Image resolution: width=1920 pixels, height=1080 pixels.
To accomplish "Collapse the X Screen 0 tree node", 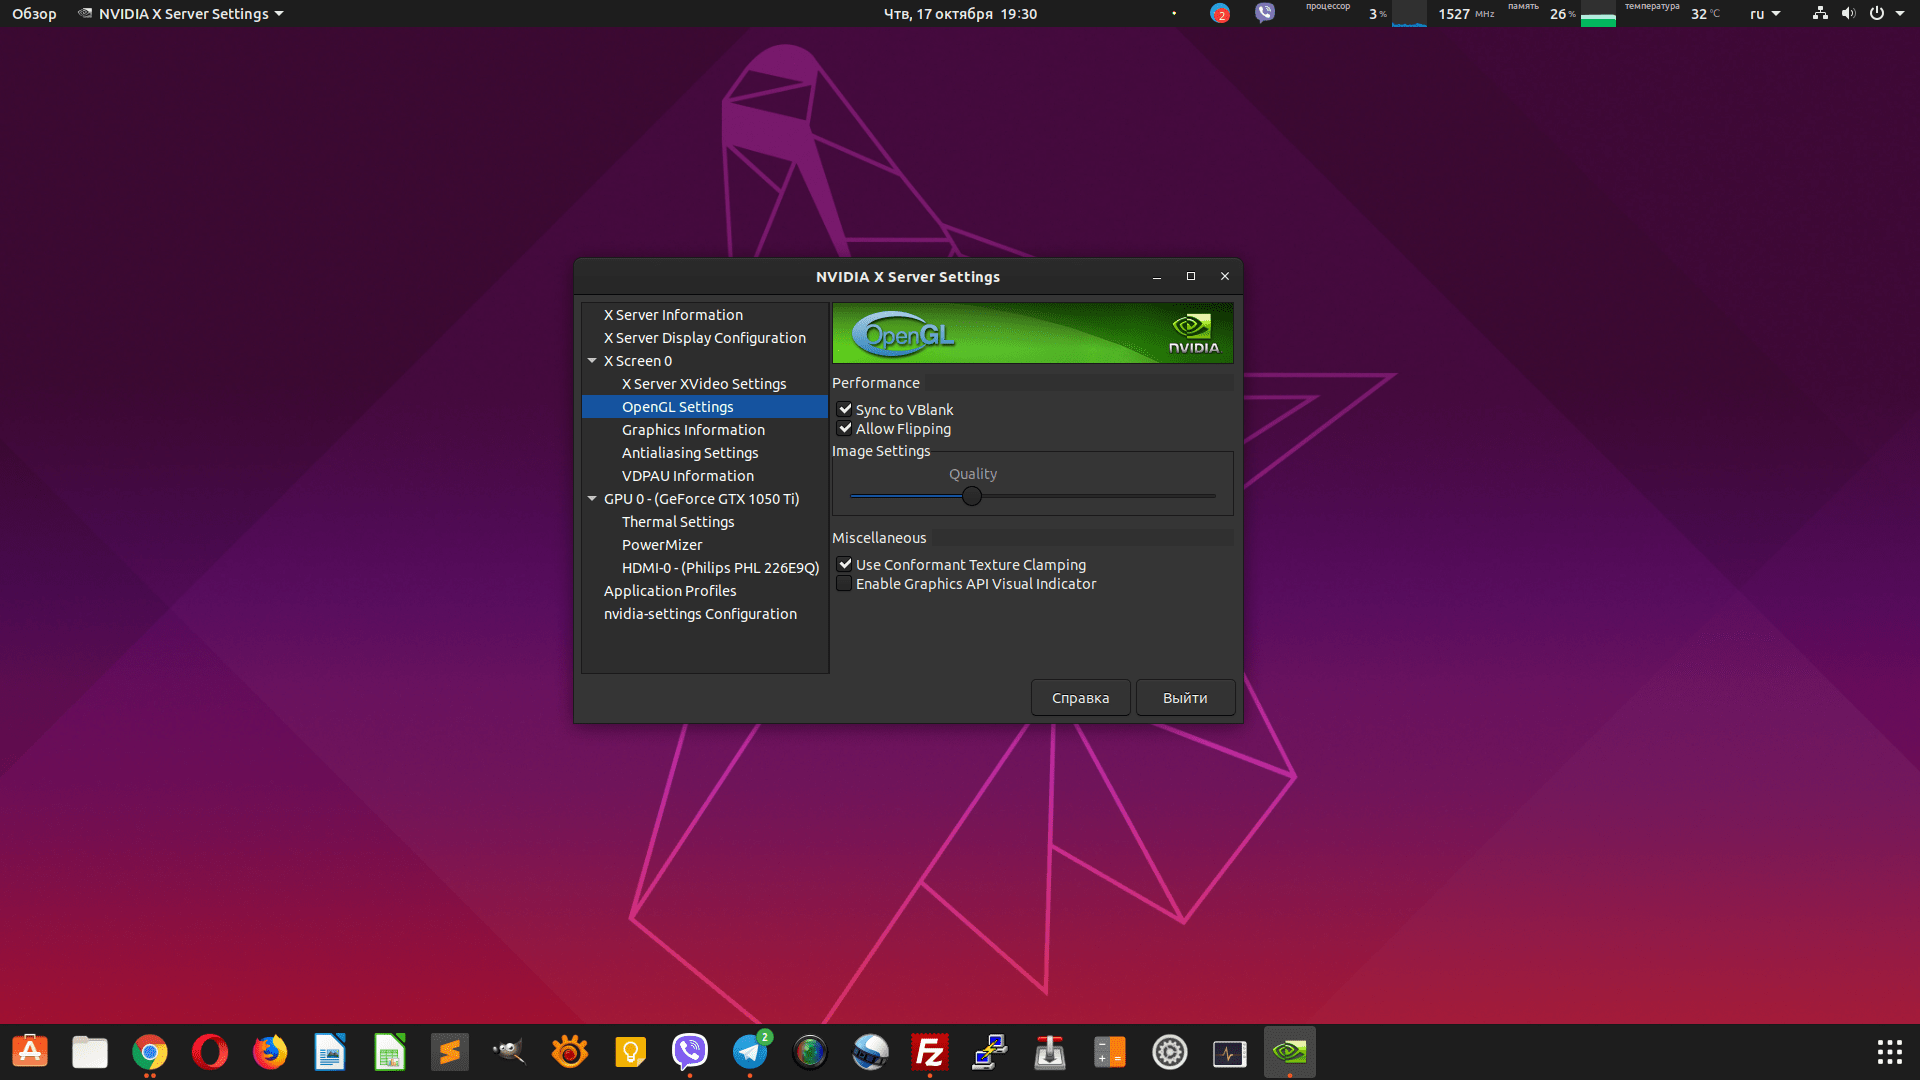I will 592,361.
